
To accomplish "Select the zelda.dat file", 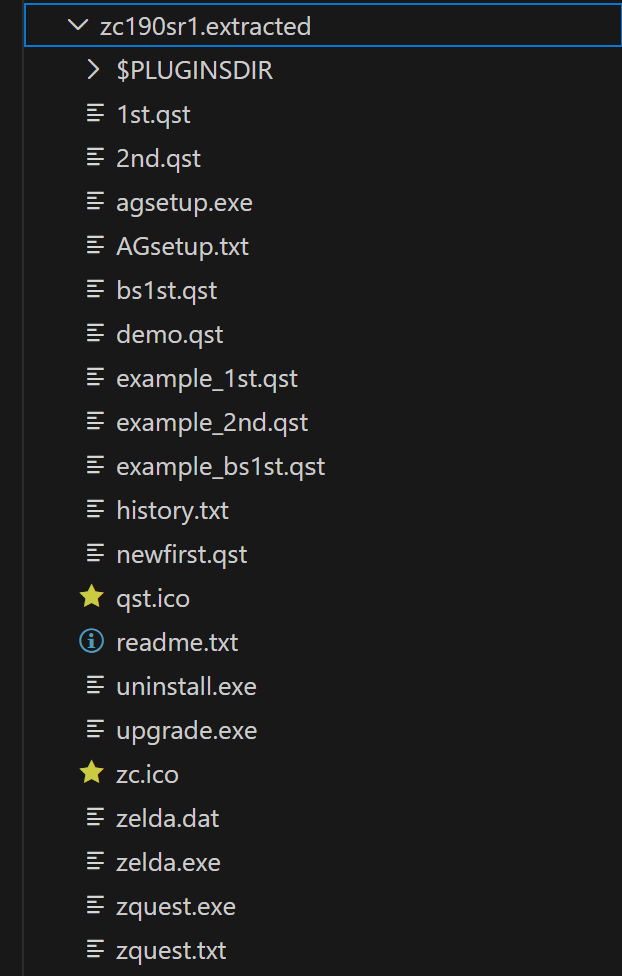I will point(323,818).
